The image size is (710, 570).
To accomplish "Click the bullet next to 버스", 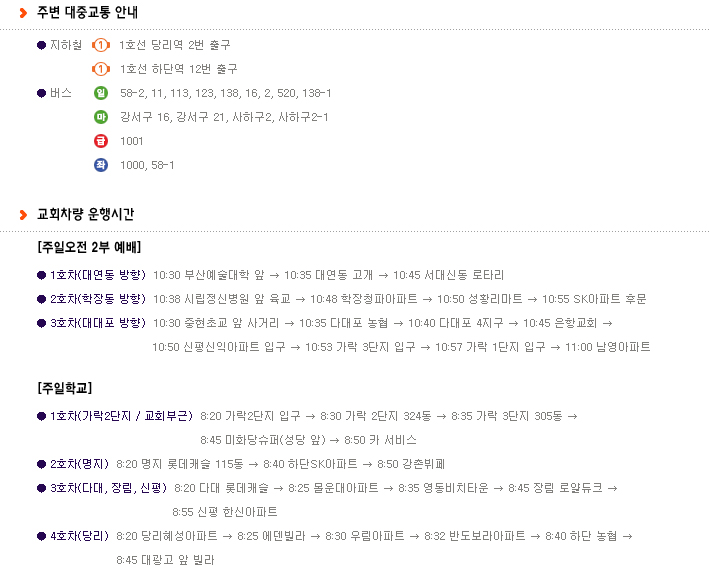I will pos(41,93).
